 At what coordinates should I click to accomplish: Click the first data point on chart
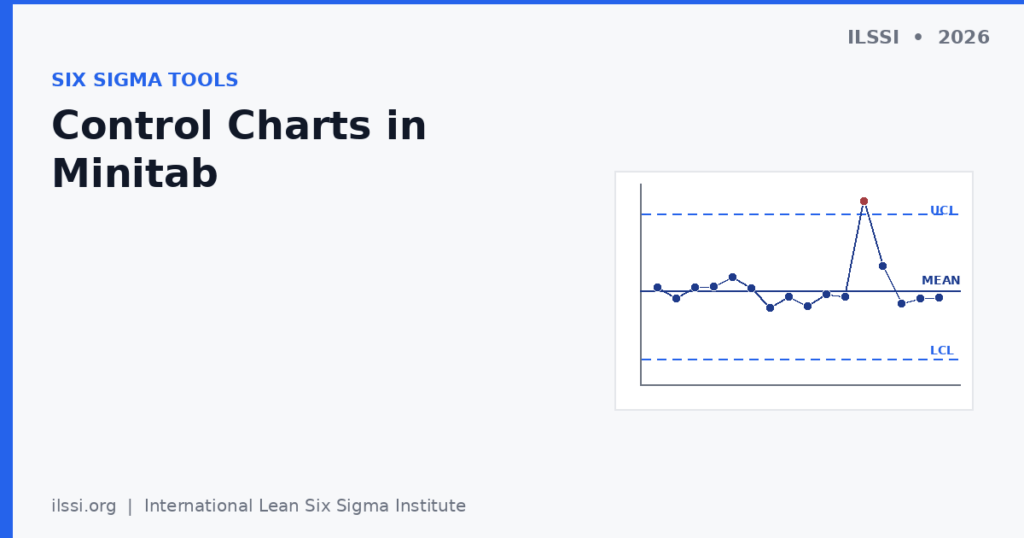tap(658, 287)
